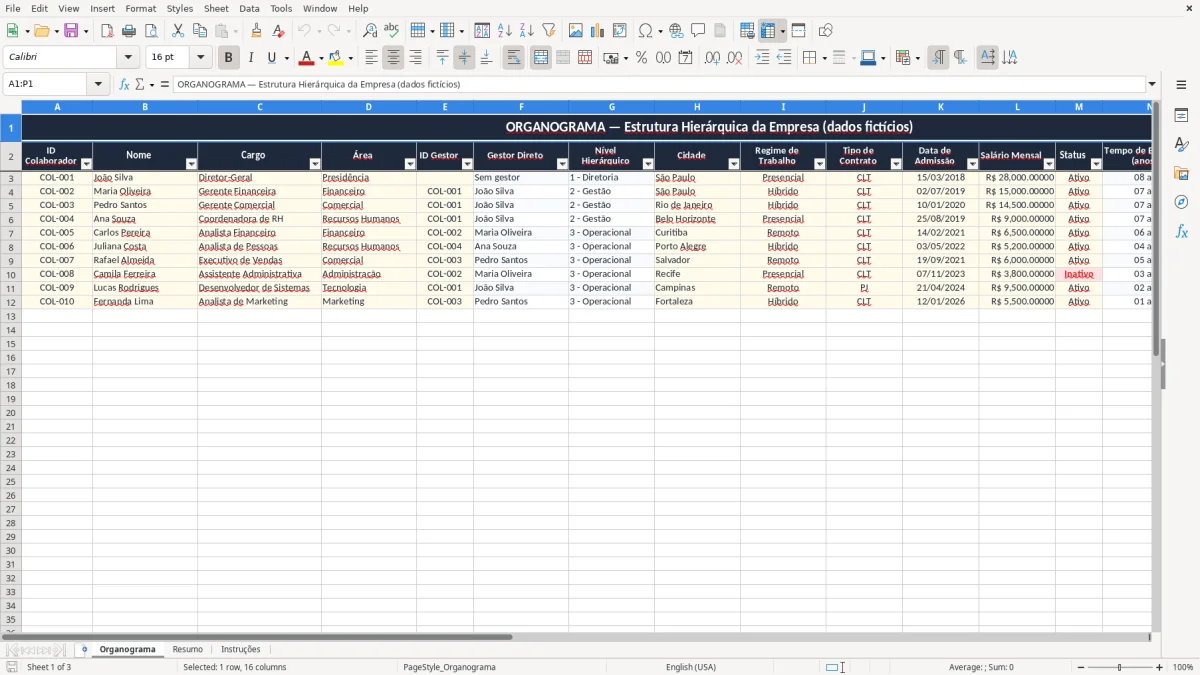The image size is (1200, 675).
Task: Click the Copy icon
Action: [x=200, y=31]
